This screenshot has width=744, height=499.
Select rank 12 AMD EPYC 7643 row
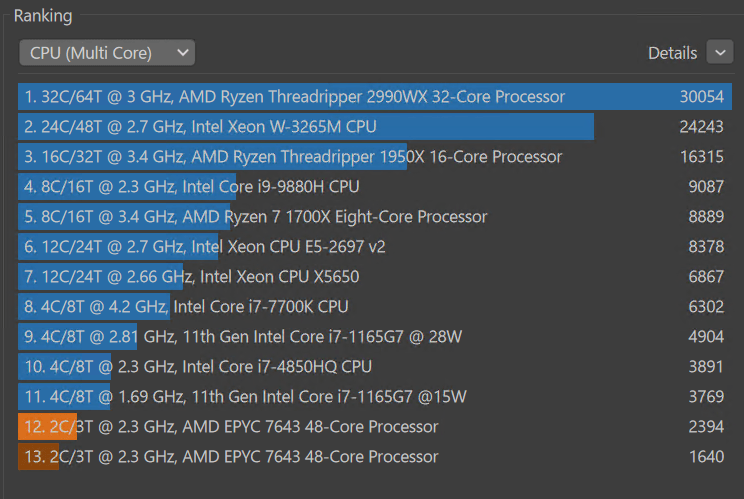click(375, 426)
